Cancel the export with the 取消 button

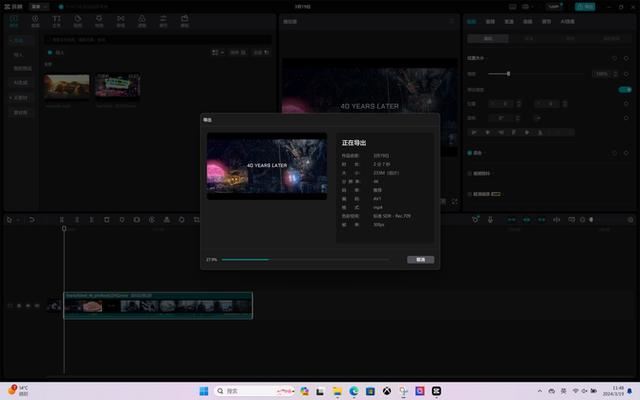pos(420,259)
